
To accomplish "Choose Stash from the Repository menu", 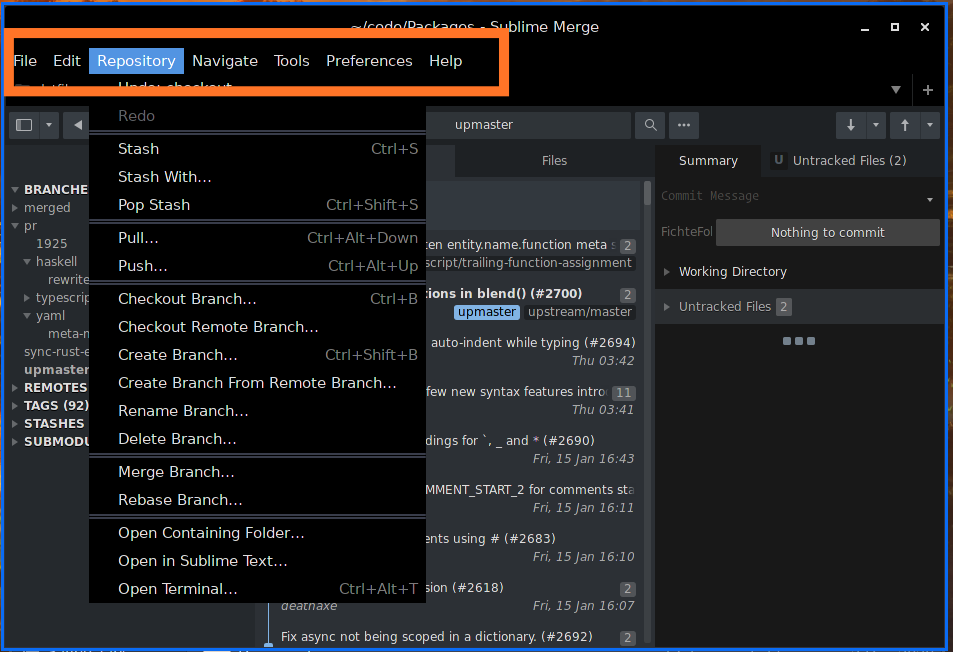I will coord(257,149).
